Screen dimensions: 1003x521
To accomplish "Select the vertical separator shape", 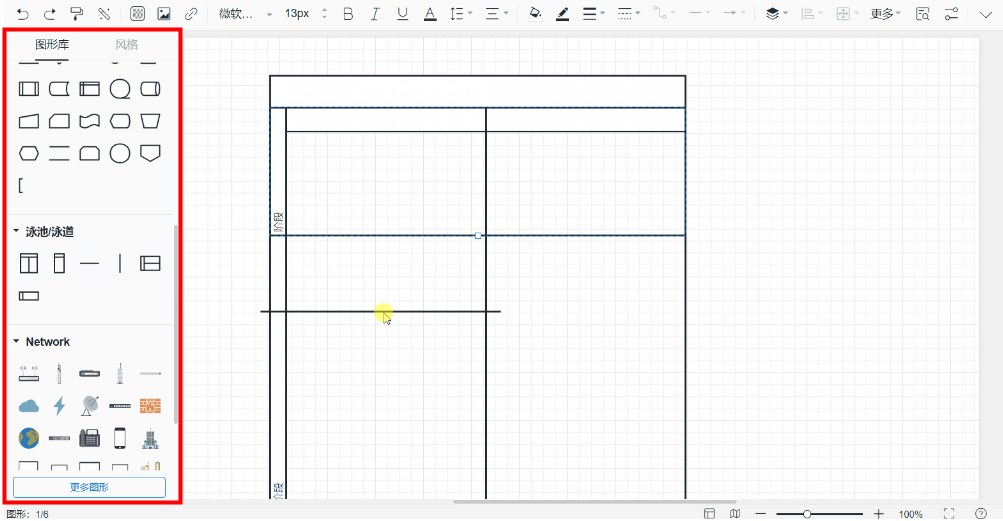I will [x=120, y=263].
